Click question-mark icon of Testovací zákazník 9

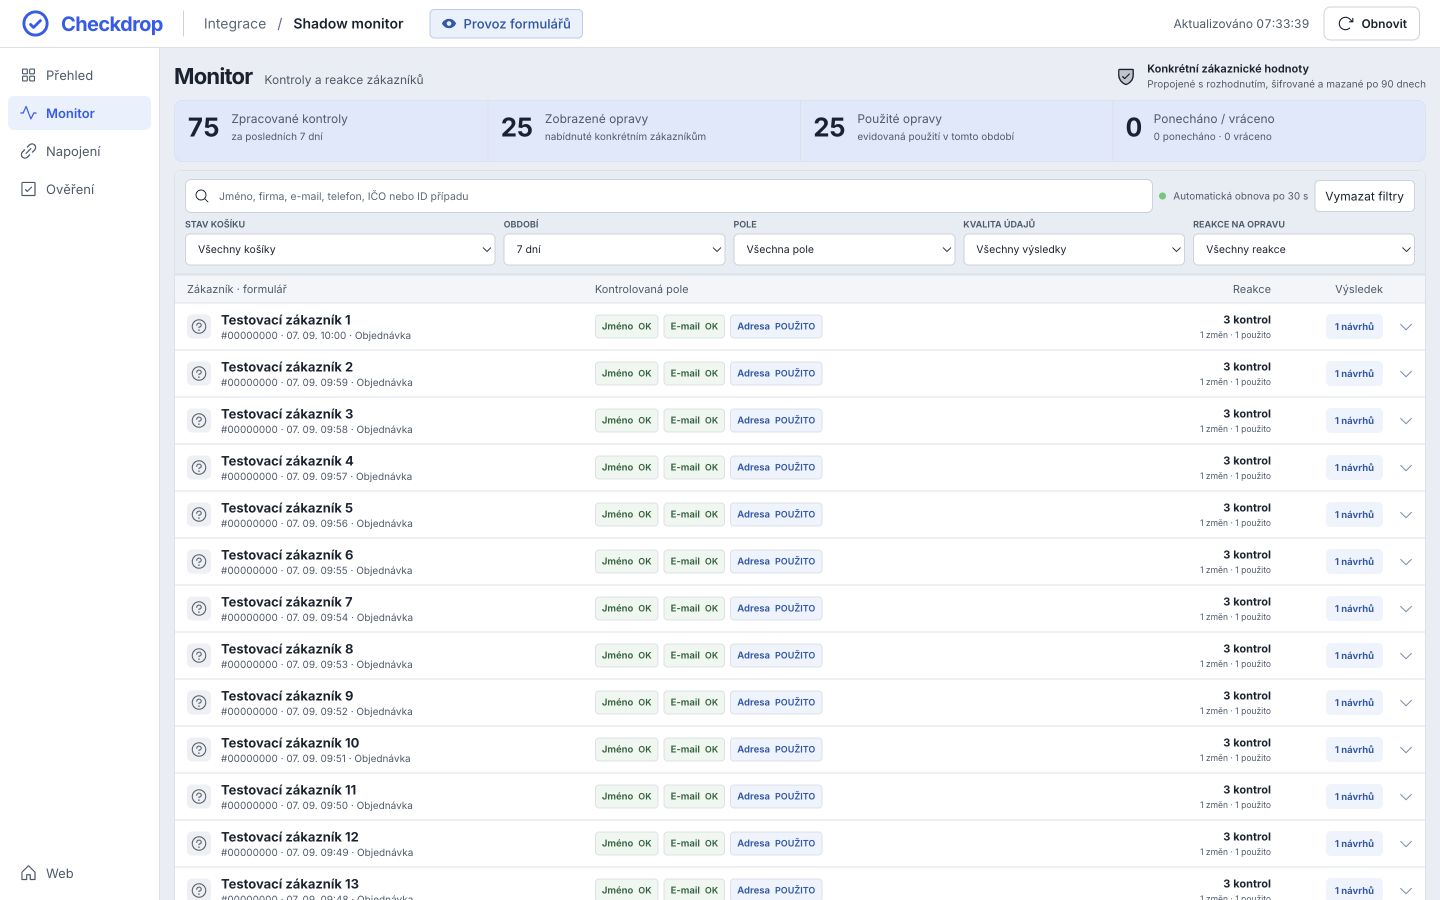coord(199,703)
